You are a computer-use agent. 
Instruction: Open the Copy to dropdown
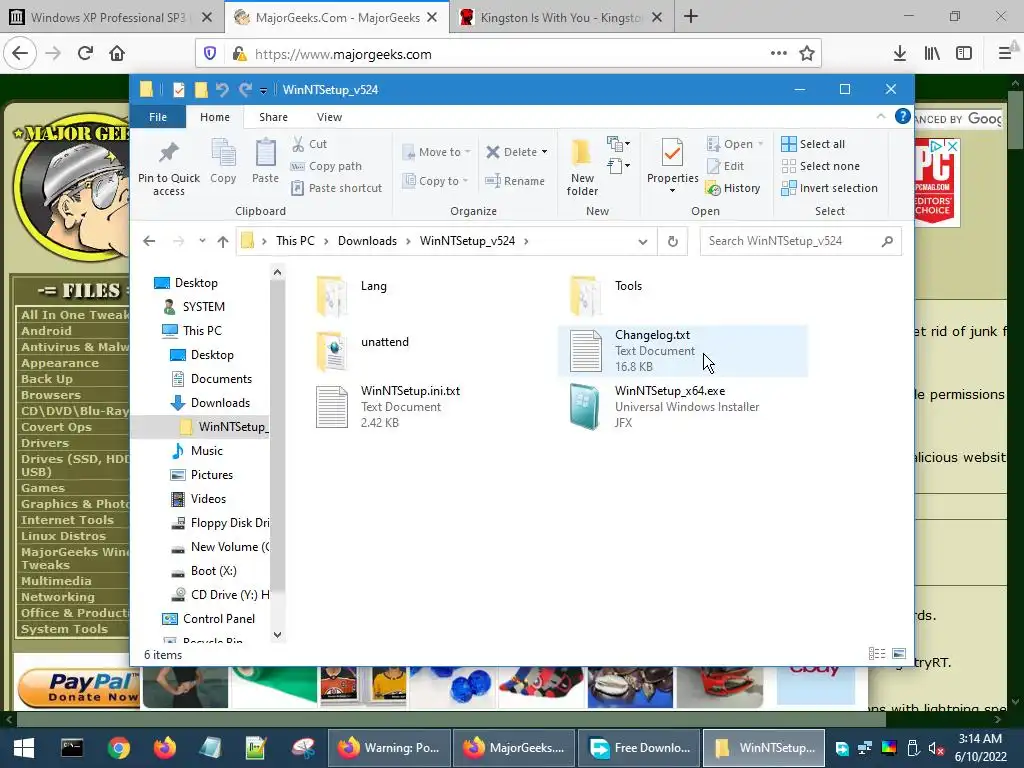436,181
